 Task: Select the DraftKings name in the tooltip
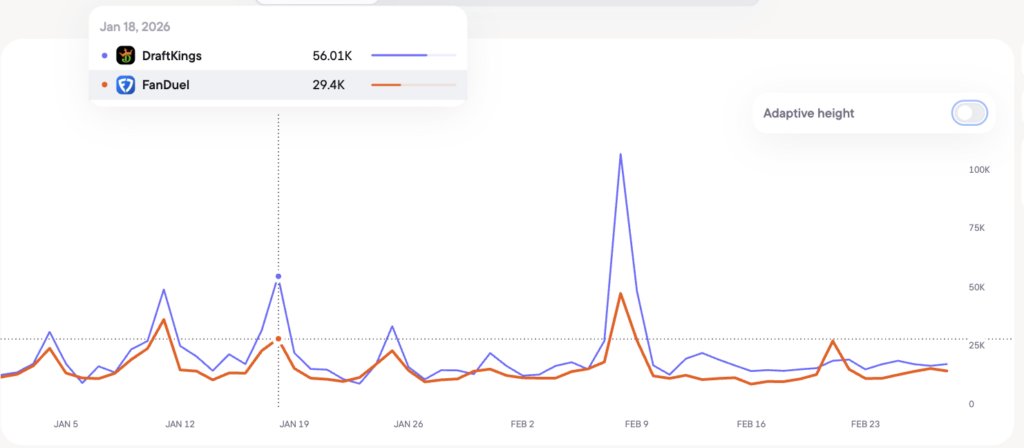pyautogui.click(x=172, y=56)
